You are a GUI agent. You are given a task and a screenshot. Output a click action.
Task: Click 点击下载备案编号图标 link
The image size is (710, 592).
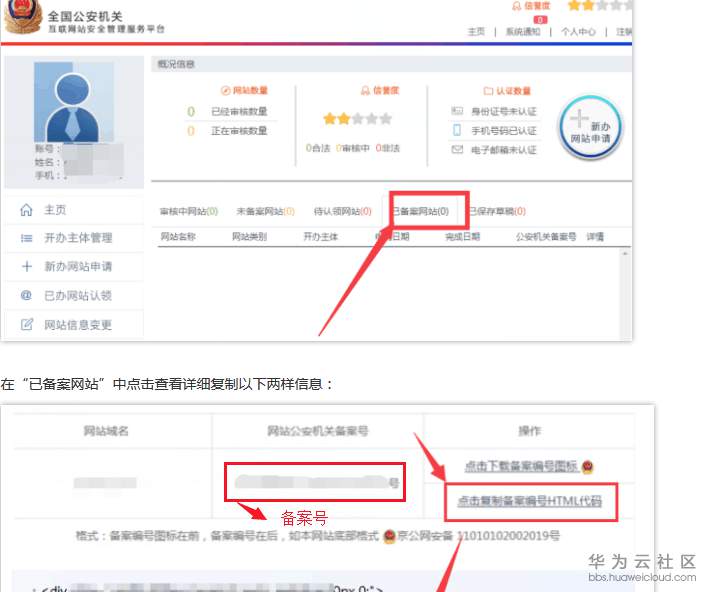[x=521, y=466]
